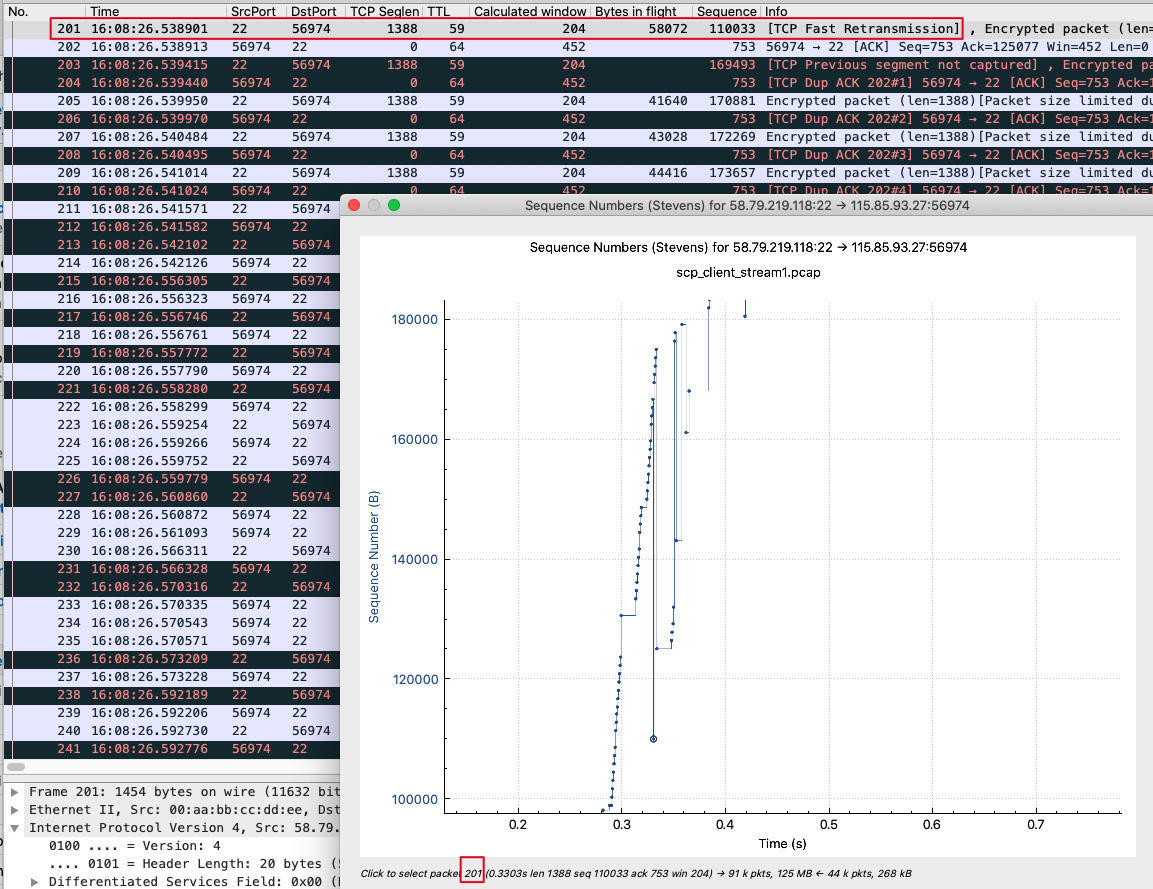Viewport: 1153px width, 889px height.
Task: Click the Sequence column header
Action: tap(726, 11)
